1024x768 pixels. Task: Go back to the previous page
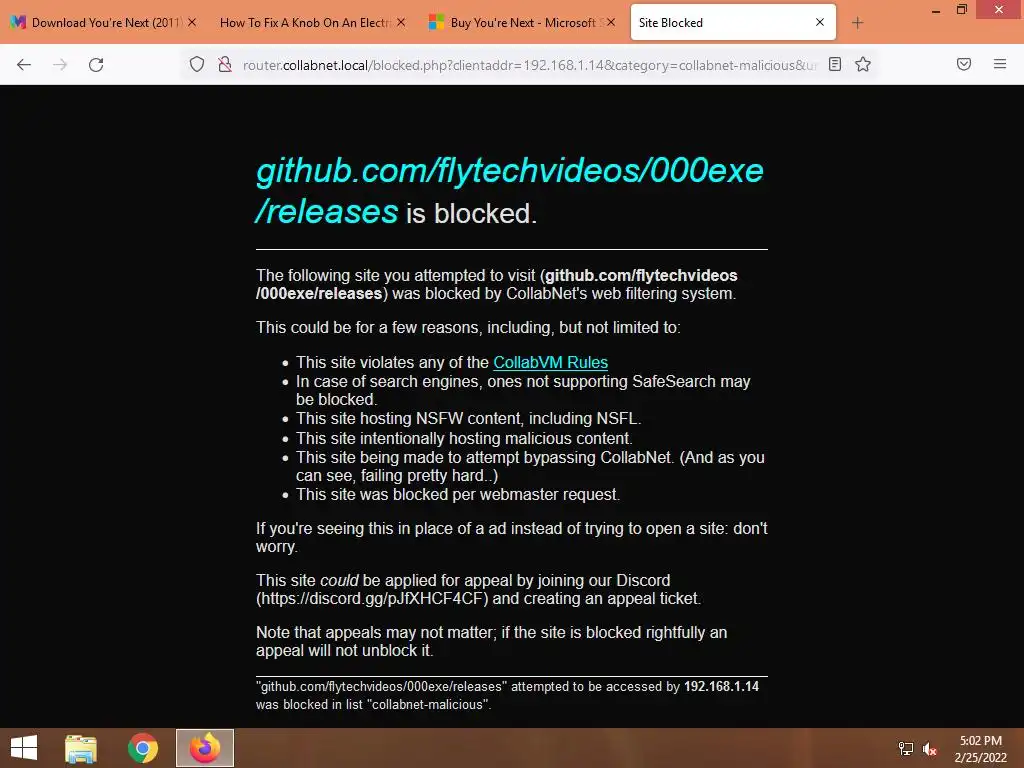pos(24,64)
